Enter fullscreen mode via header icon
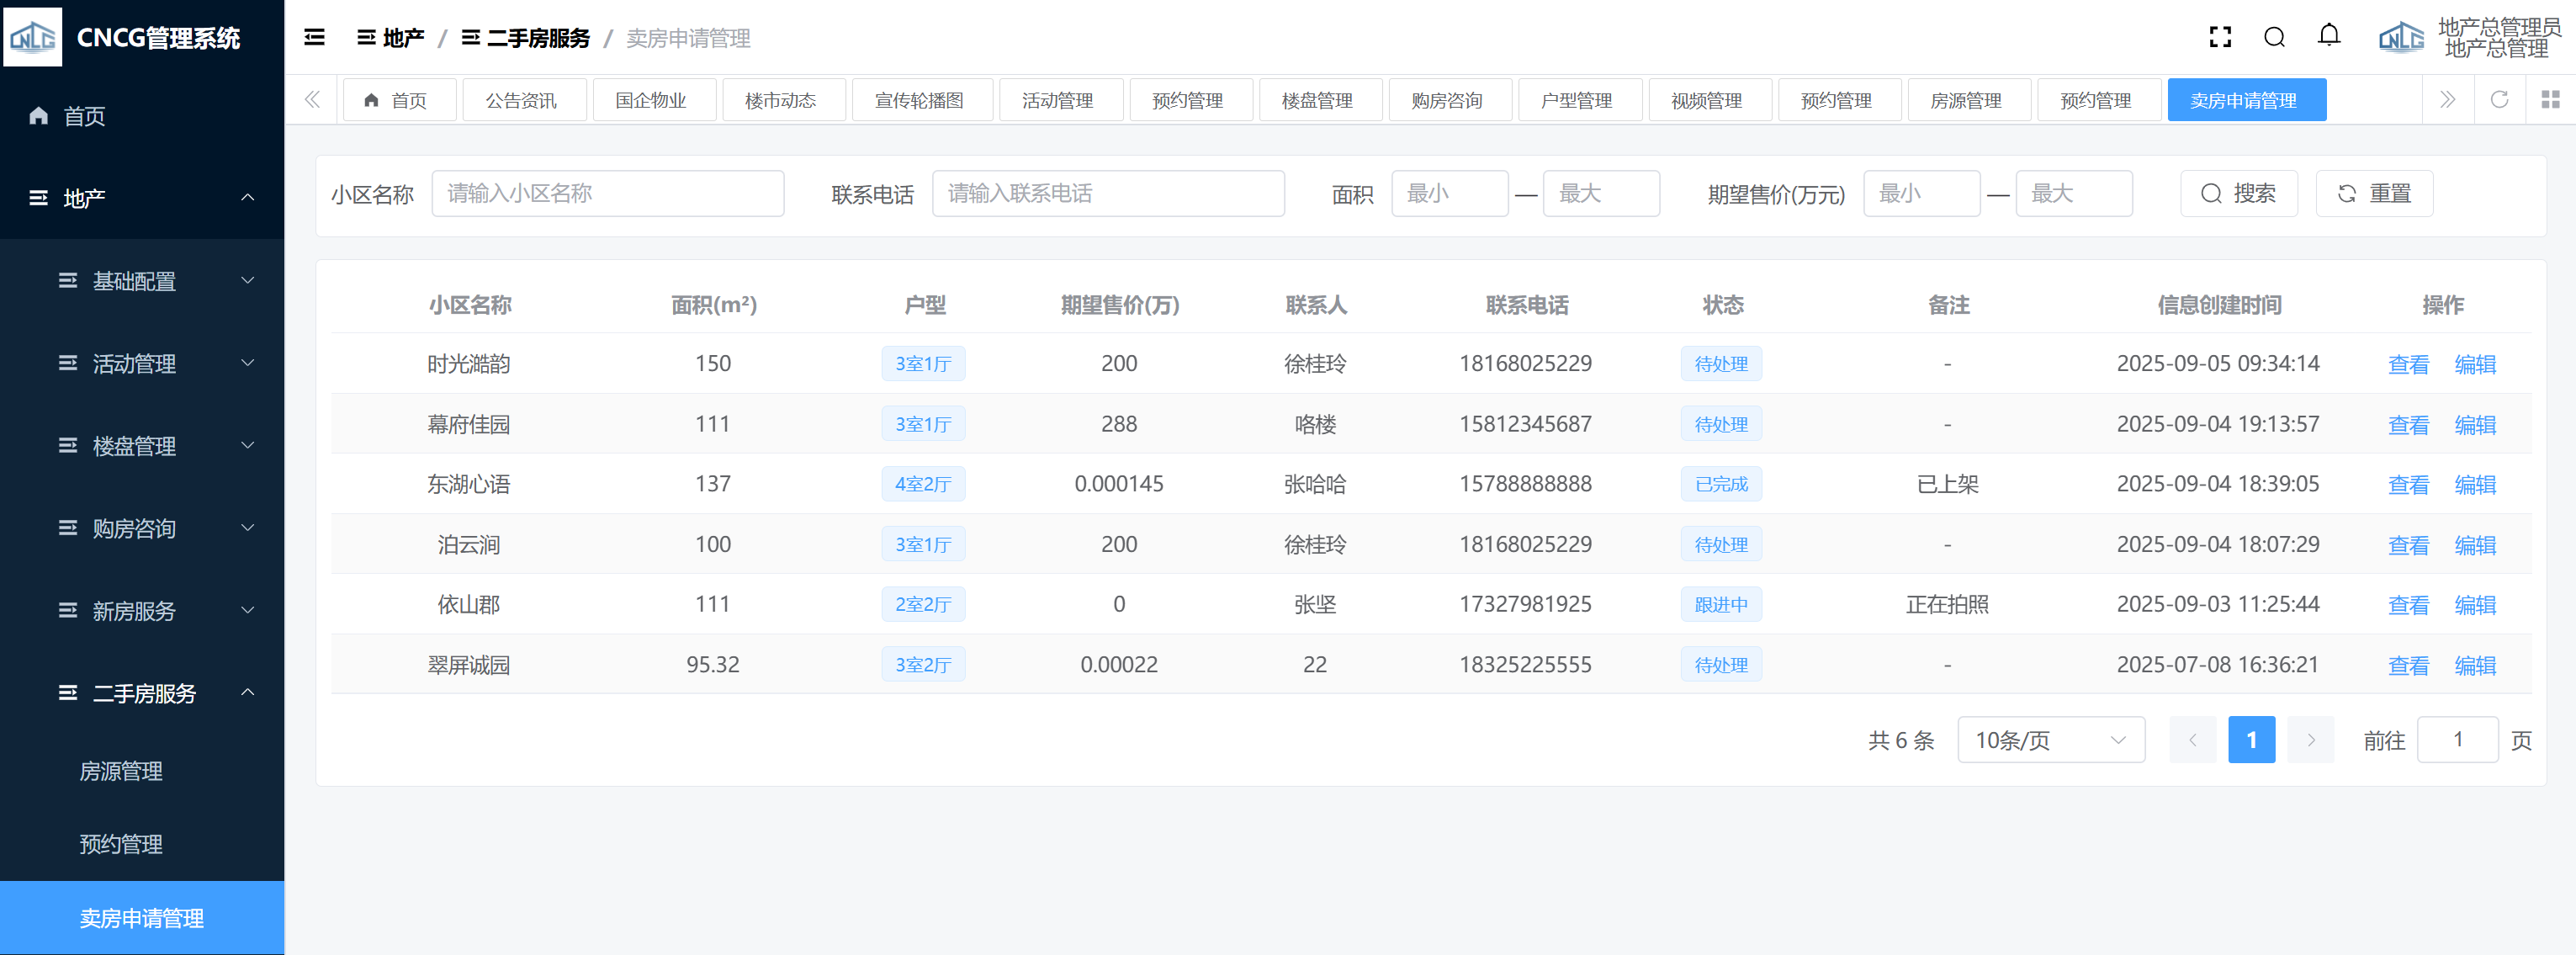The height and width of the screenshot is (955, 2576). pyautogui.click(x=2220, y=37)
